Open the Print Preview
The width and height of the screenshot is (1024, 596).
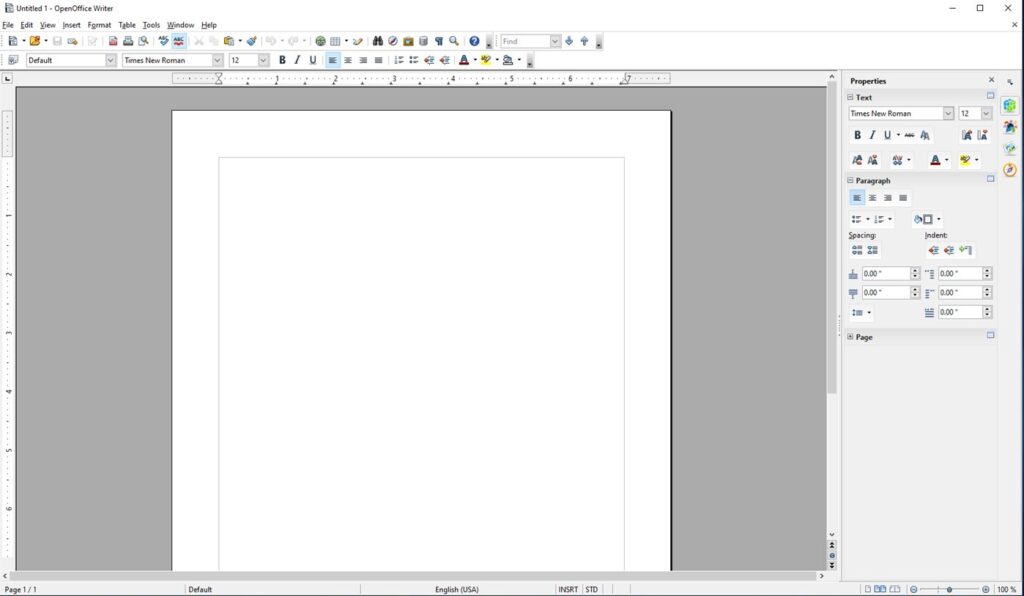click(x=144, y=41)
